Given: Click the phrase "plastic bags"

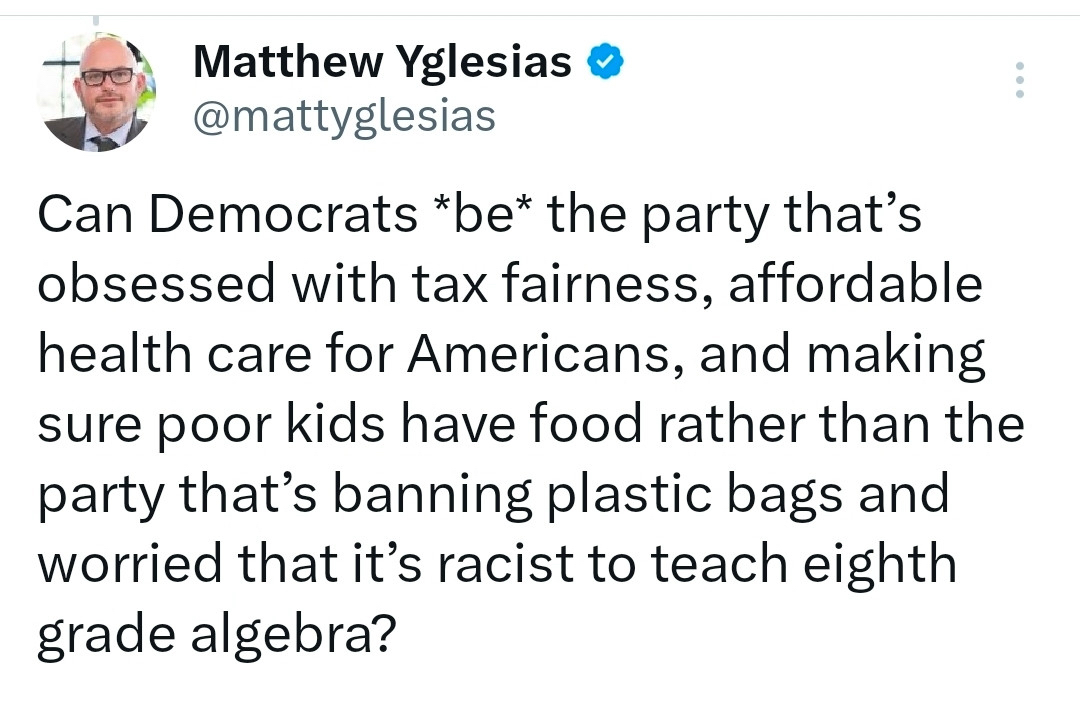Looking at the screenshot, I should pos(697,495).
